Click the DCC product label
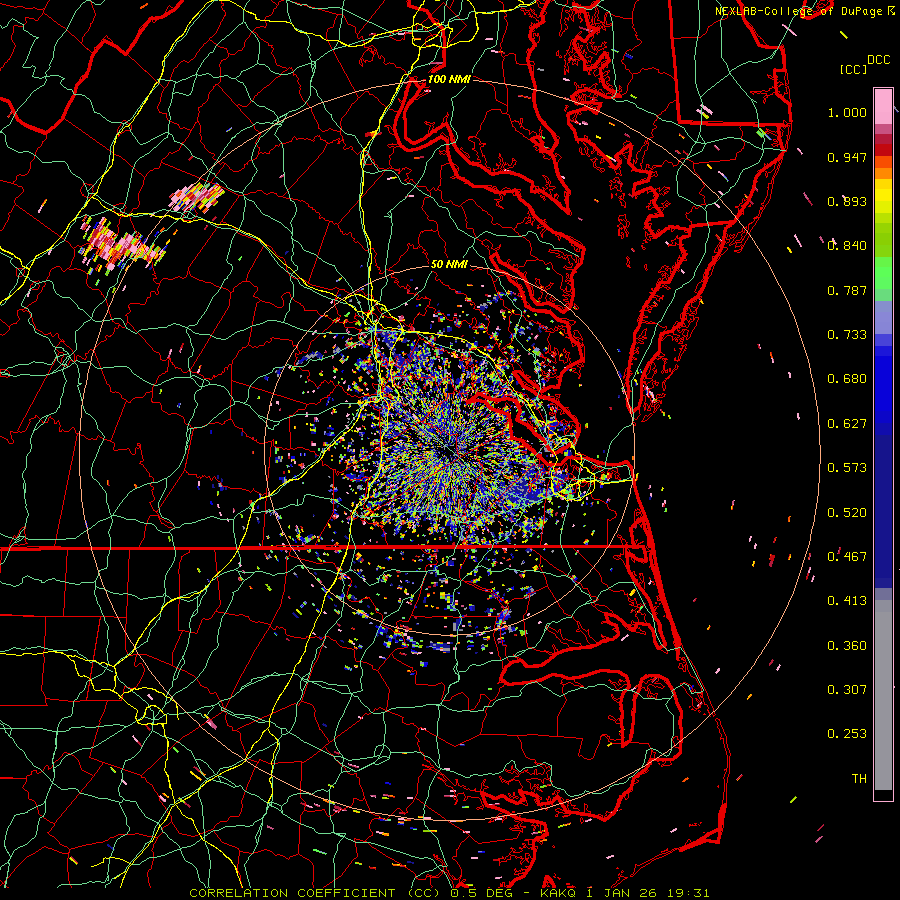Viewport: 900px width, 900px height. click(x=879, y=60)
